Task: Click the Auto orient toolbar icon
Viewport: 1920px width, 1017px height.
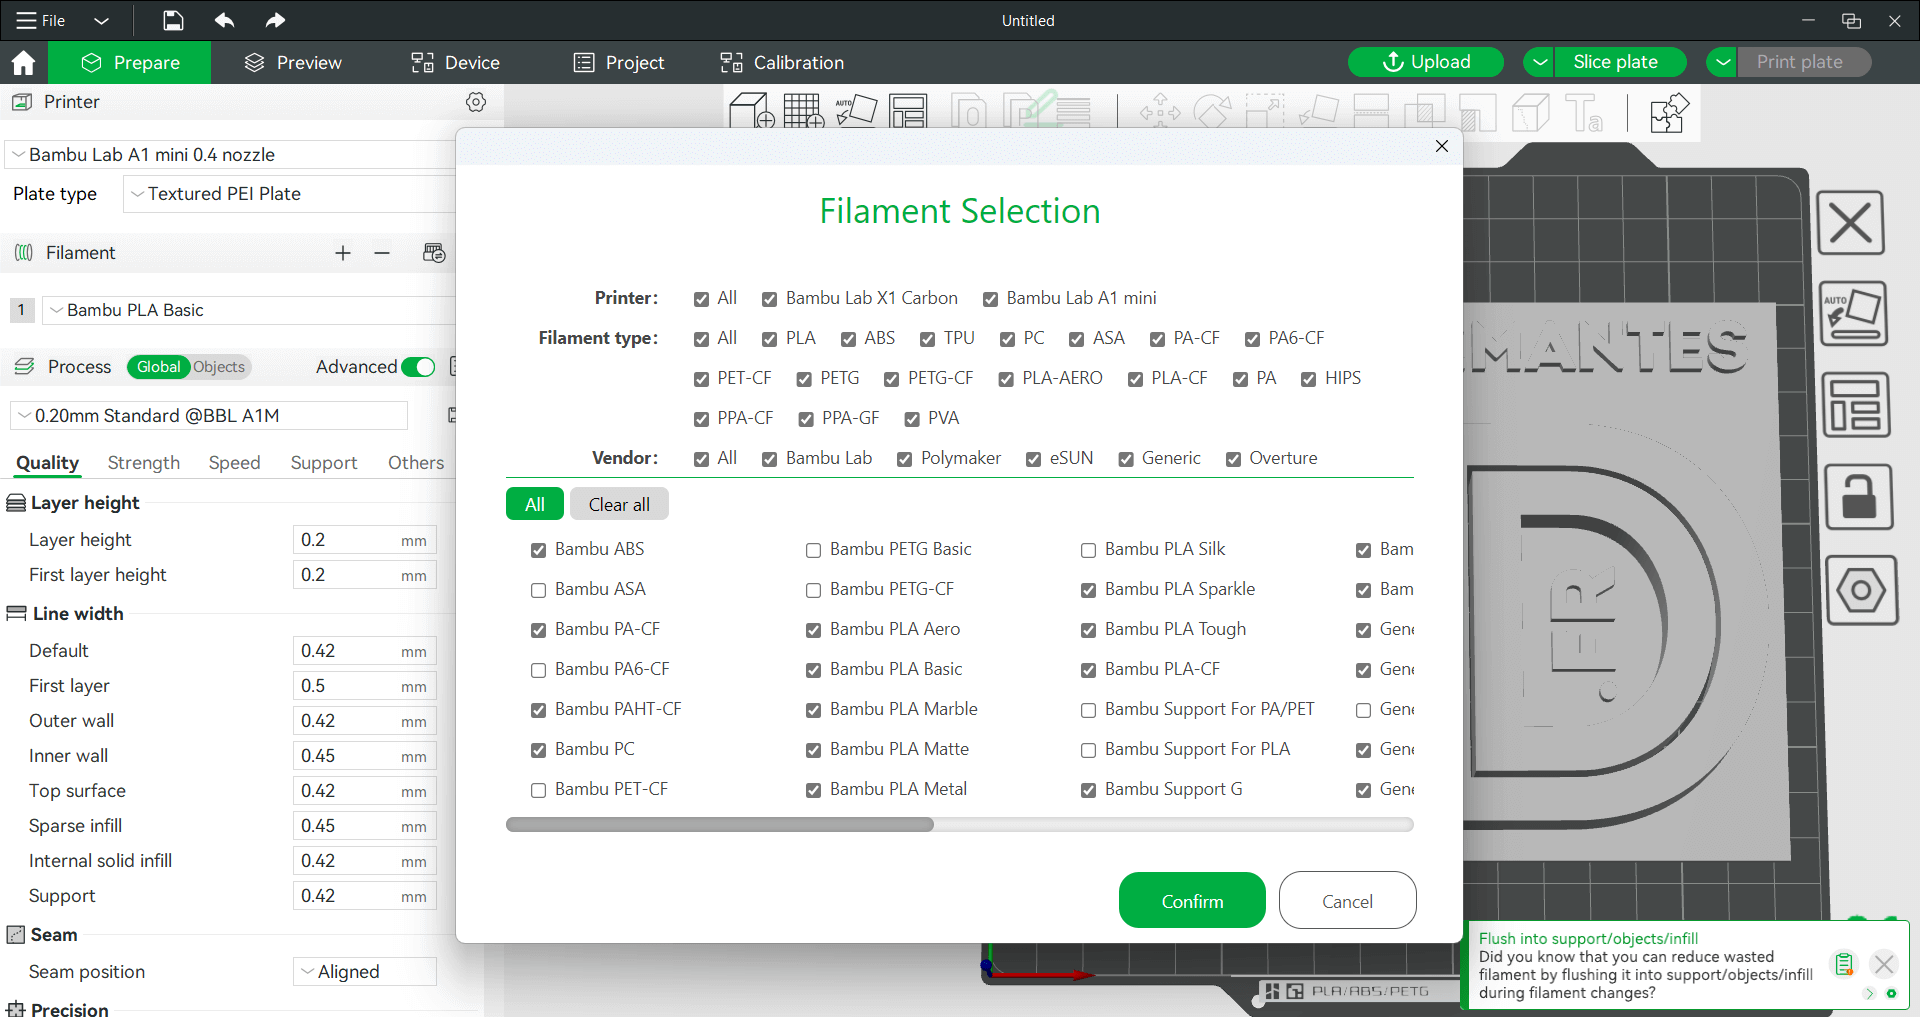Action: (x=856, y=111)
